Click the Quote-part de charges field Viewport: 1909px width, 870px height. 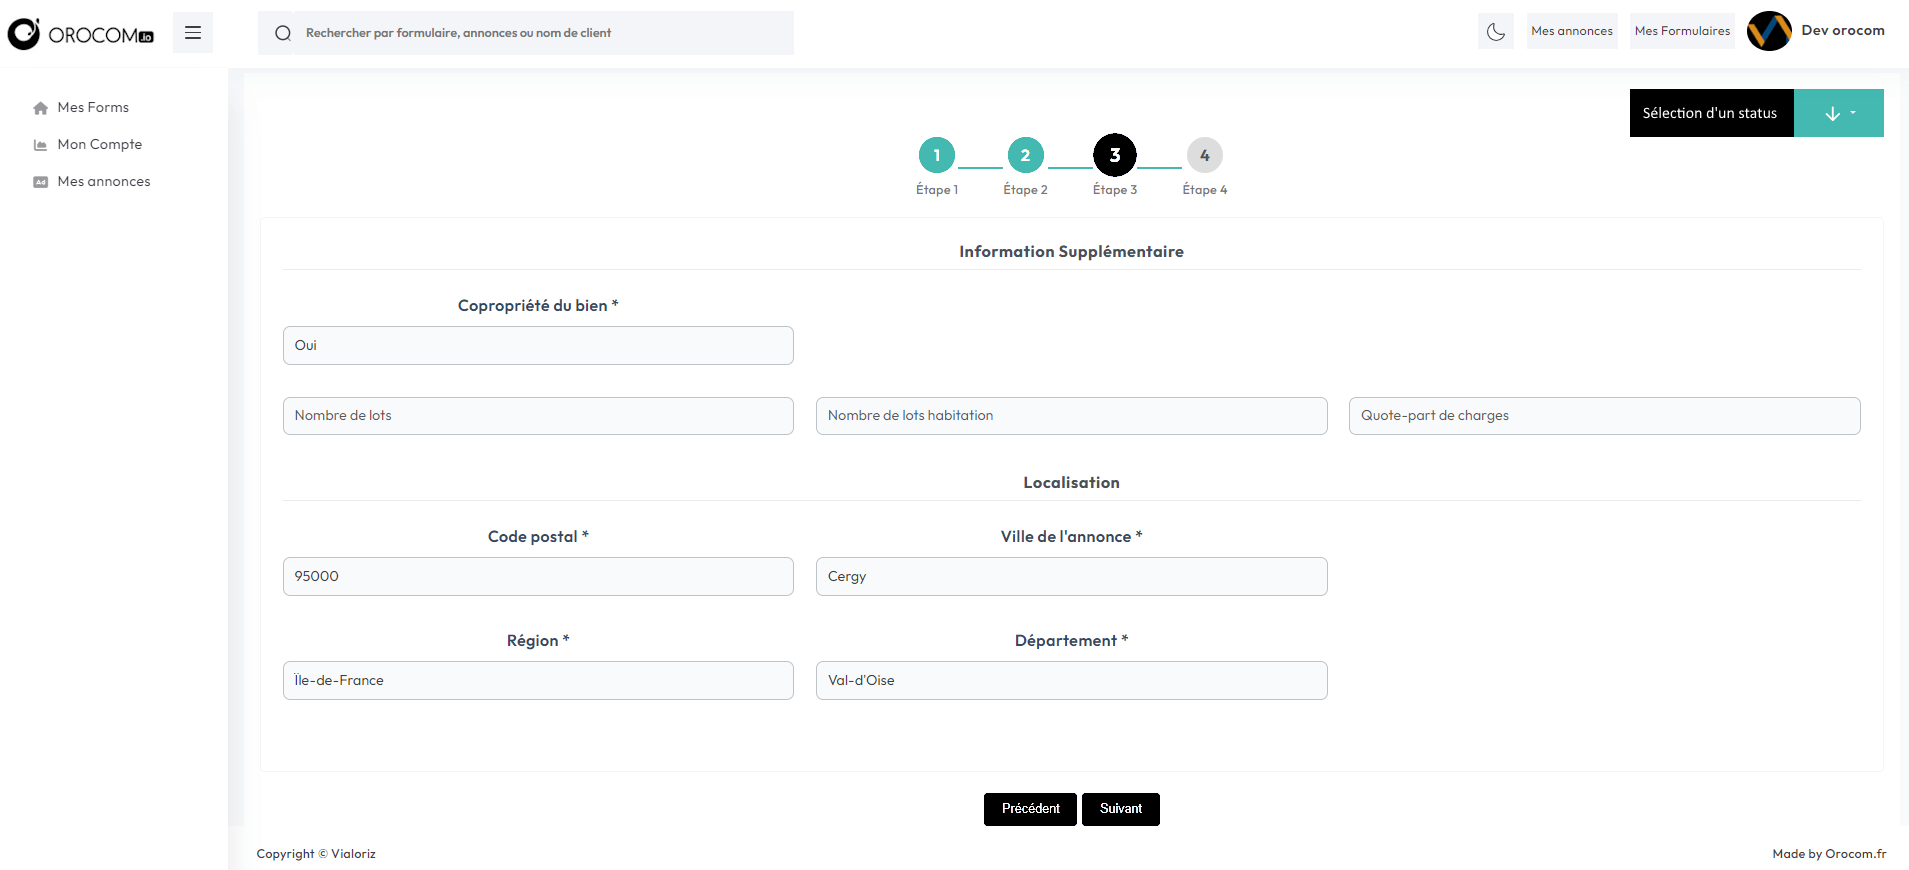click(1604, 416)
